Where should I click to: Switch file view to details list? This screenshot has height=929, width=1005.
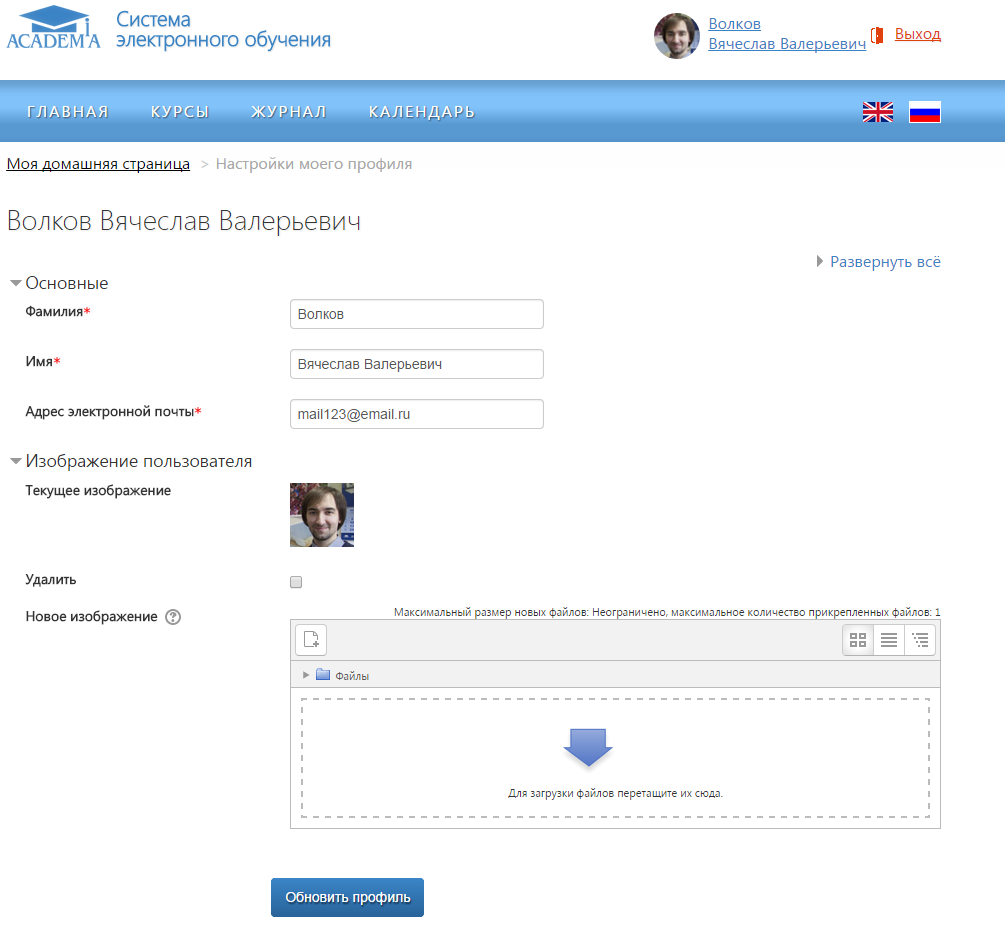(x=889, y=640)
